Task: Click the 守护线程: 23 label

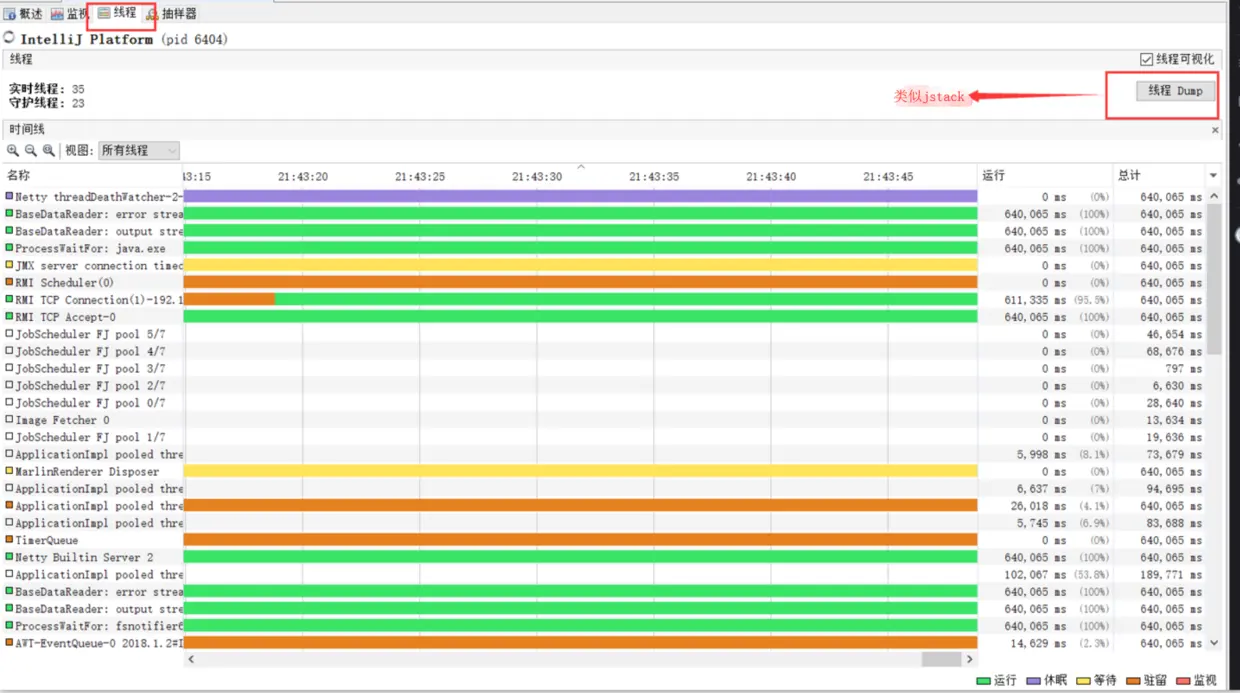Action: pyautogui.click(x=46, y=103)
